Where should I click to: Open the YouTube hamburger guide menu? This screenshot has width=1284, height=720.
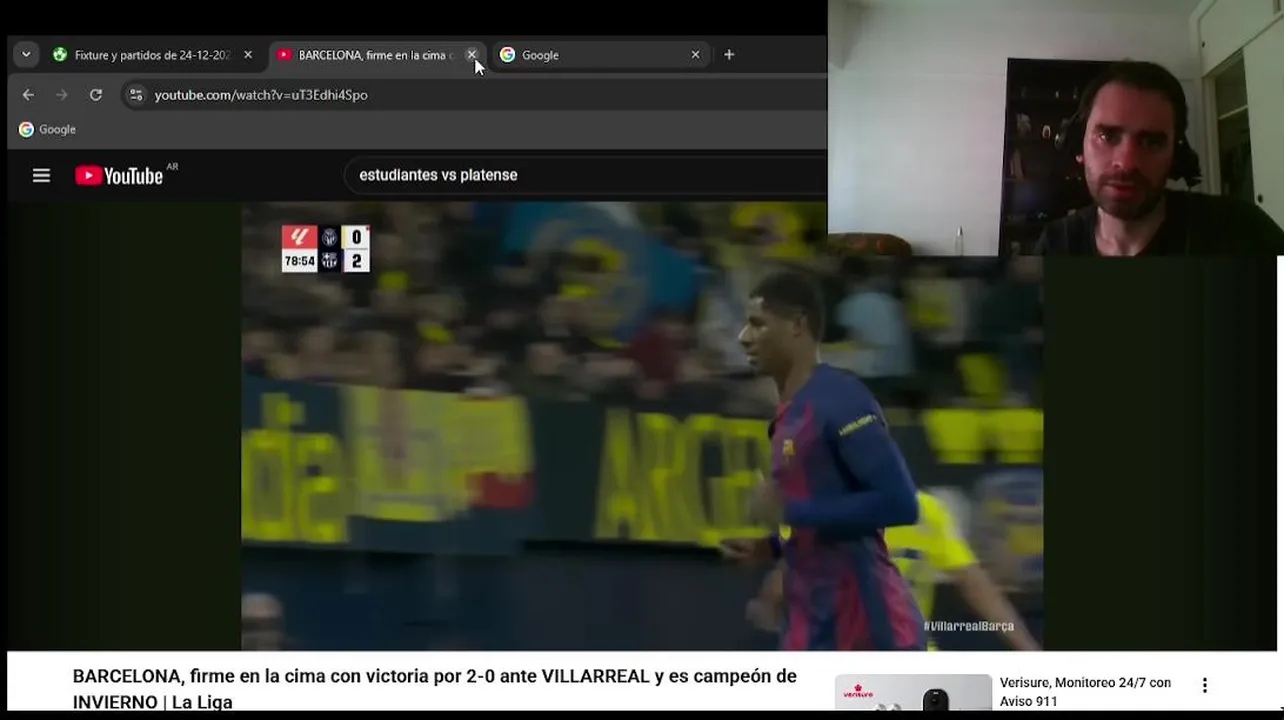41,176
